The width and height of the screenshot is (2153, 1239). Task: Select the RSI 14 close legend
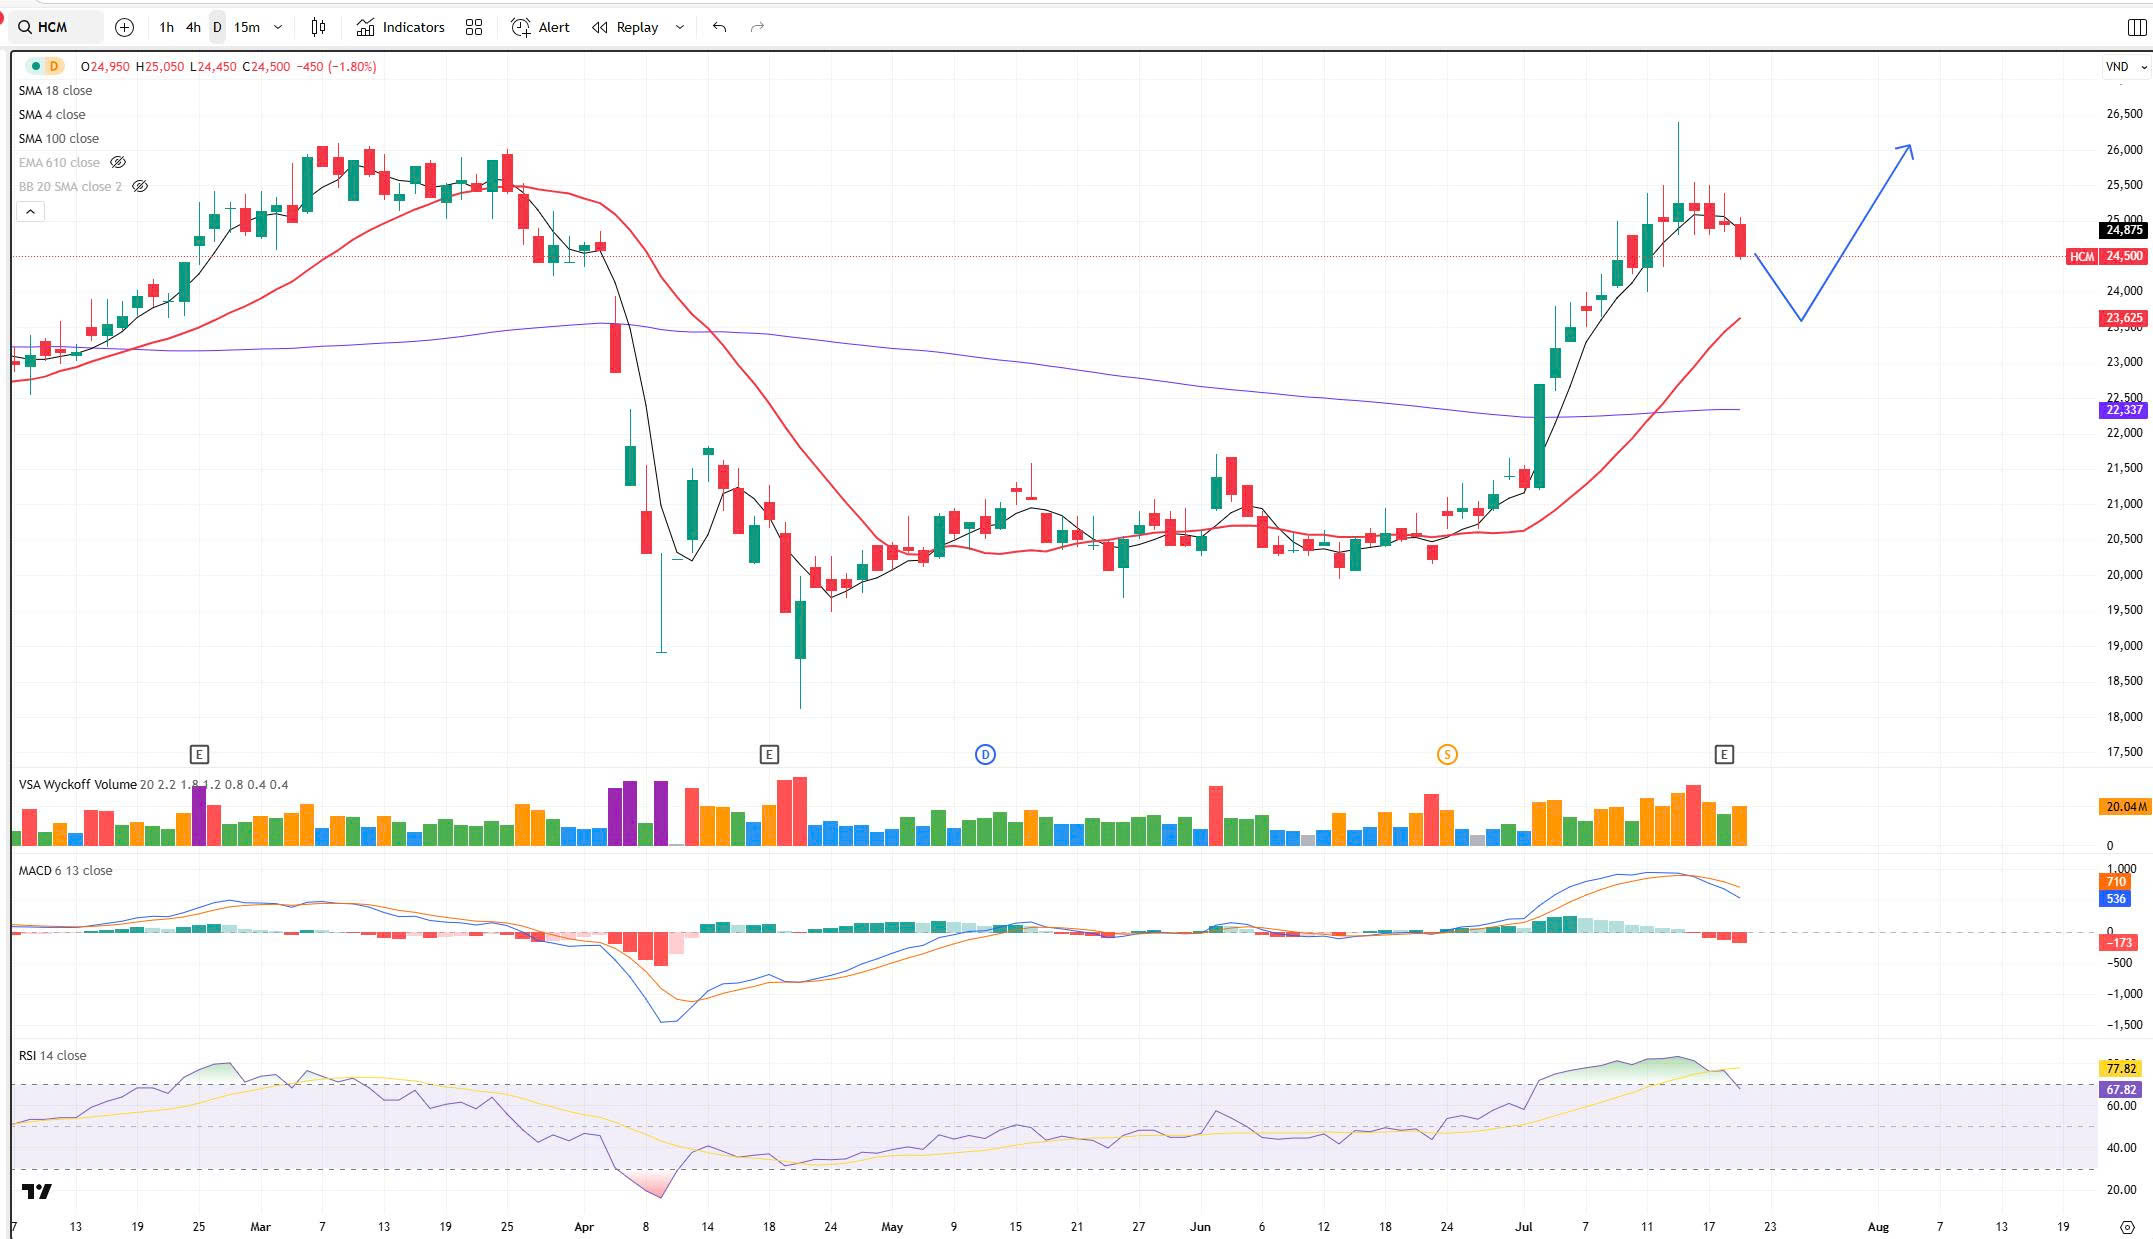click(53, 1055)
